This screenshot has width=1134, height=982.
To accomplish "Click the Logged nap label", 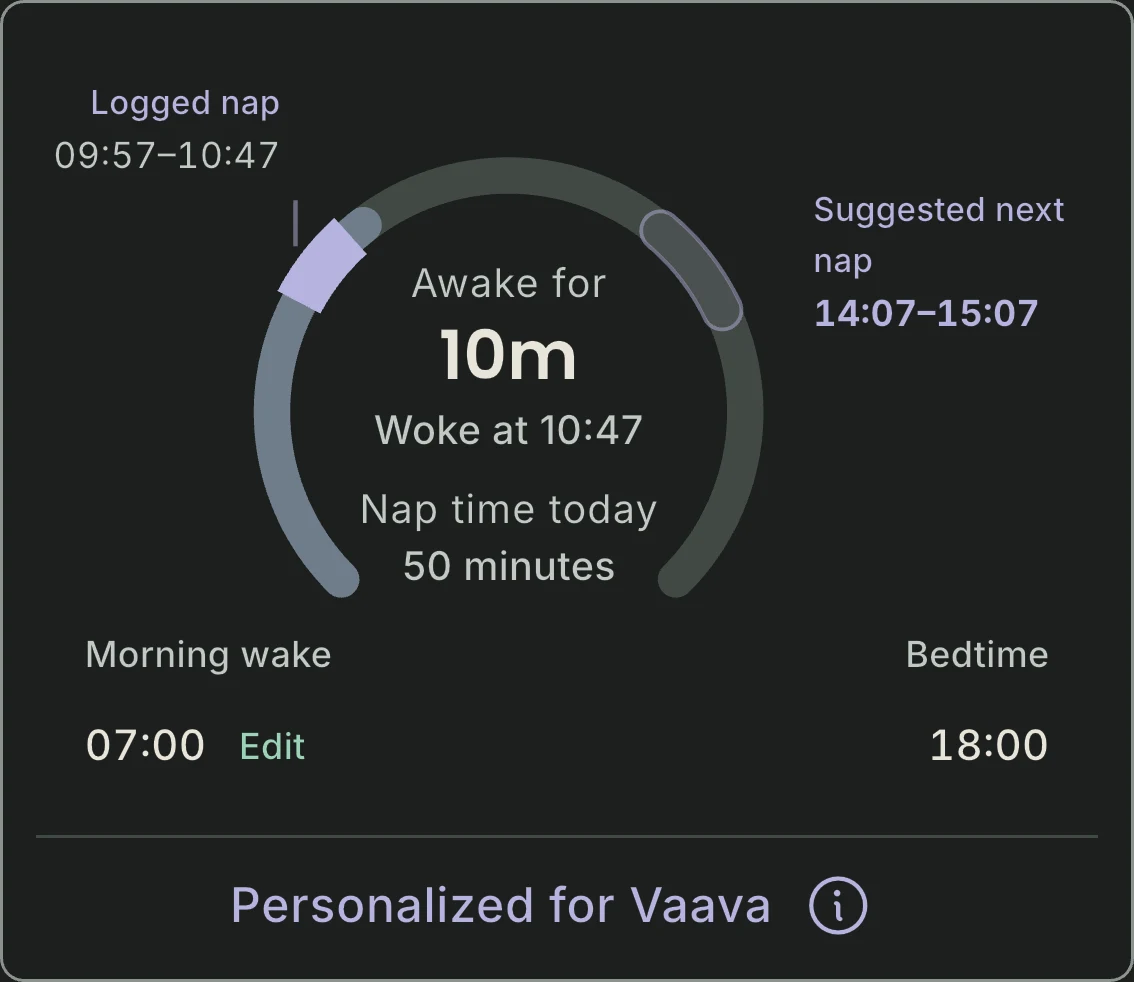I will 185,103.
